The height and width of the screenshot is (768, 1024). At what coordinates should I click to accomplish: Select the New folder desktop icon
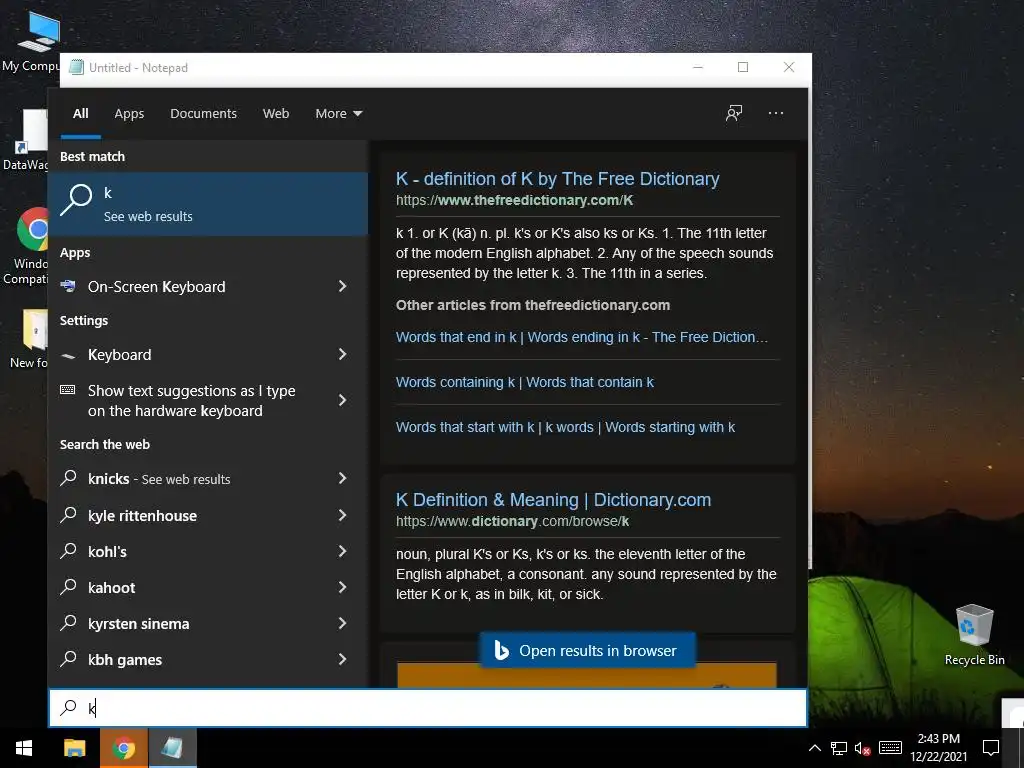click(27, 339)
